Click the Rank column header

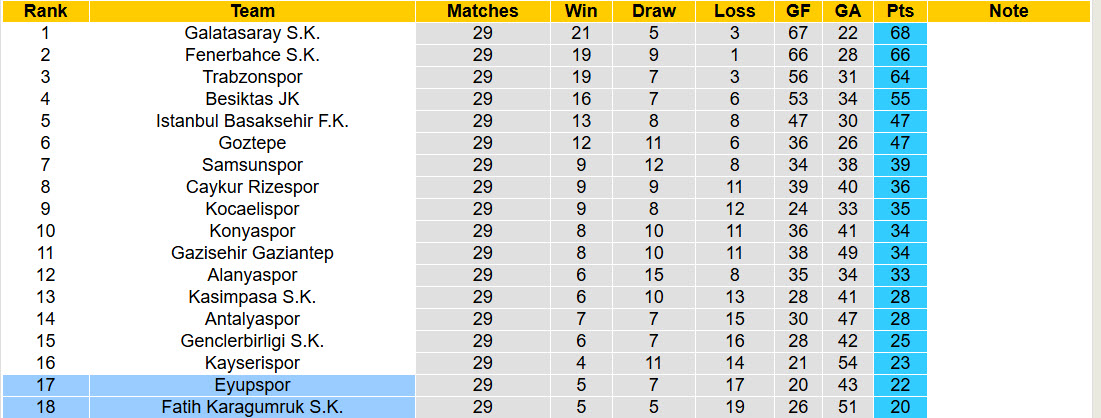click(x=45, y=11)
